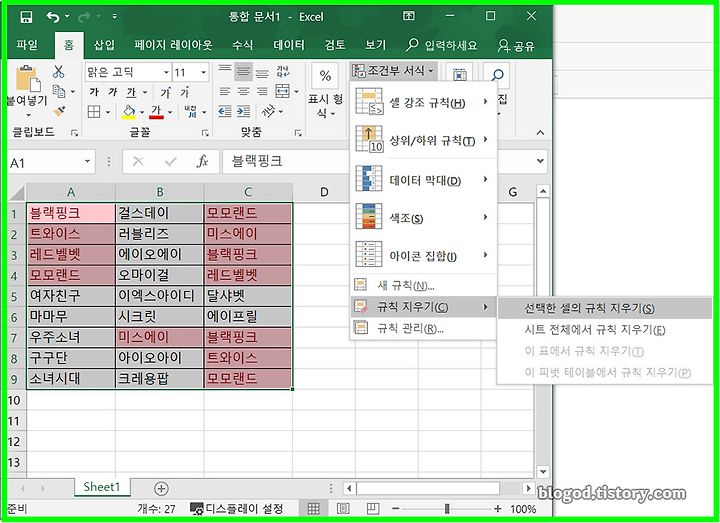Apply cell borders icon
Viewport: 720px width, 523px height.
94,112
